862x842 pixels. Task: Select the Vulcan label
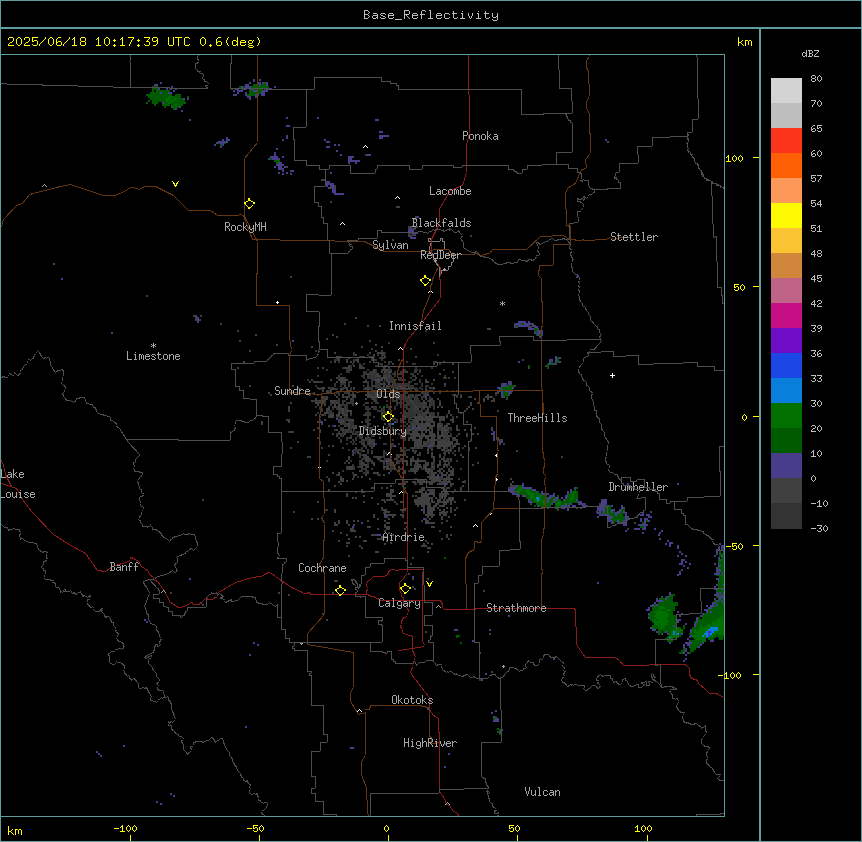542,792
